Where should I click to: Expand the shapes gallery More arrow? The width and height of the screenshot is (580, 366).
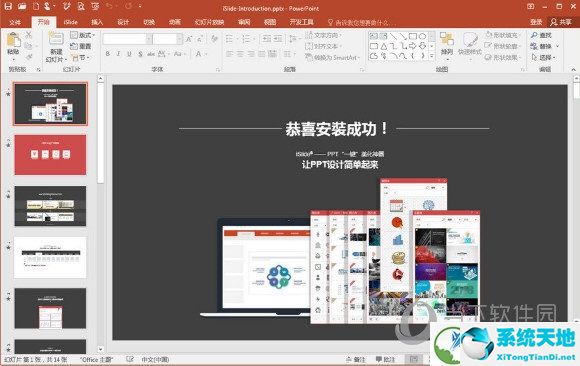point(432,56)
